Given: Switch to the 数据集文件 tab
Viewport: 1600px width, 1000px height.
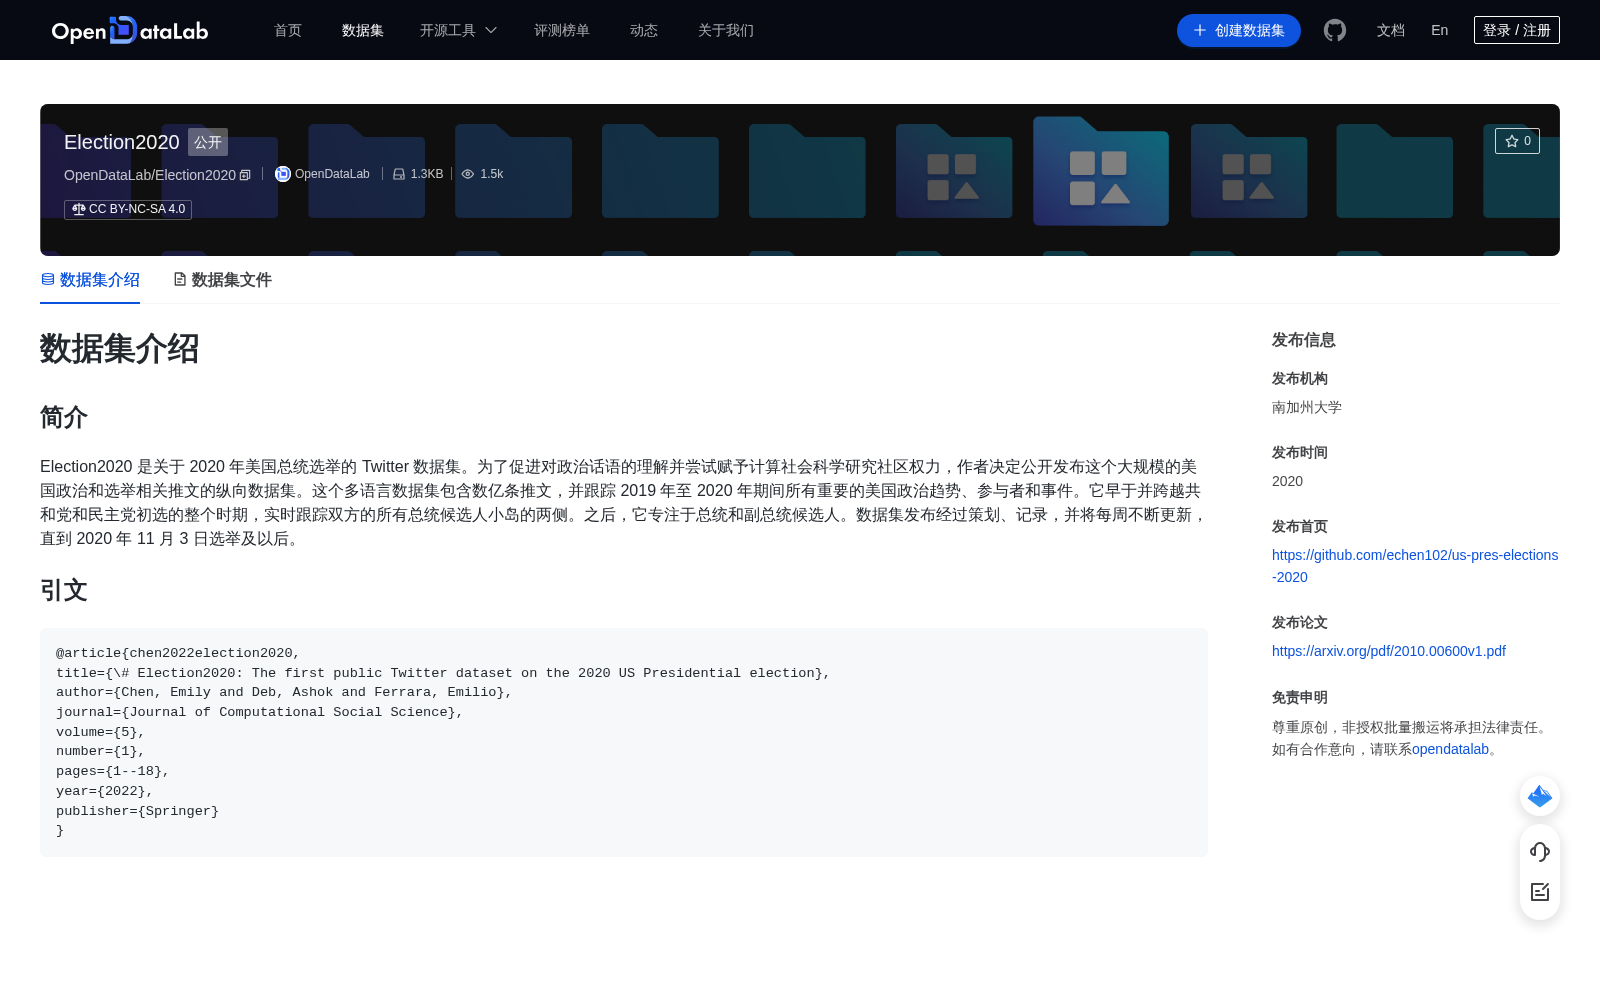Looking at the screenshot, I should click(x=222, y=280).
